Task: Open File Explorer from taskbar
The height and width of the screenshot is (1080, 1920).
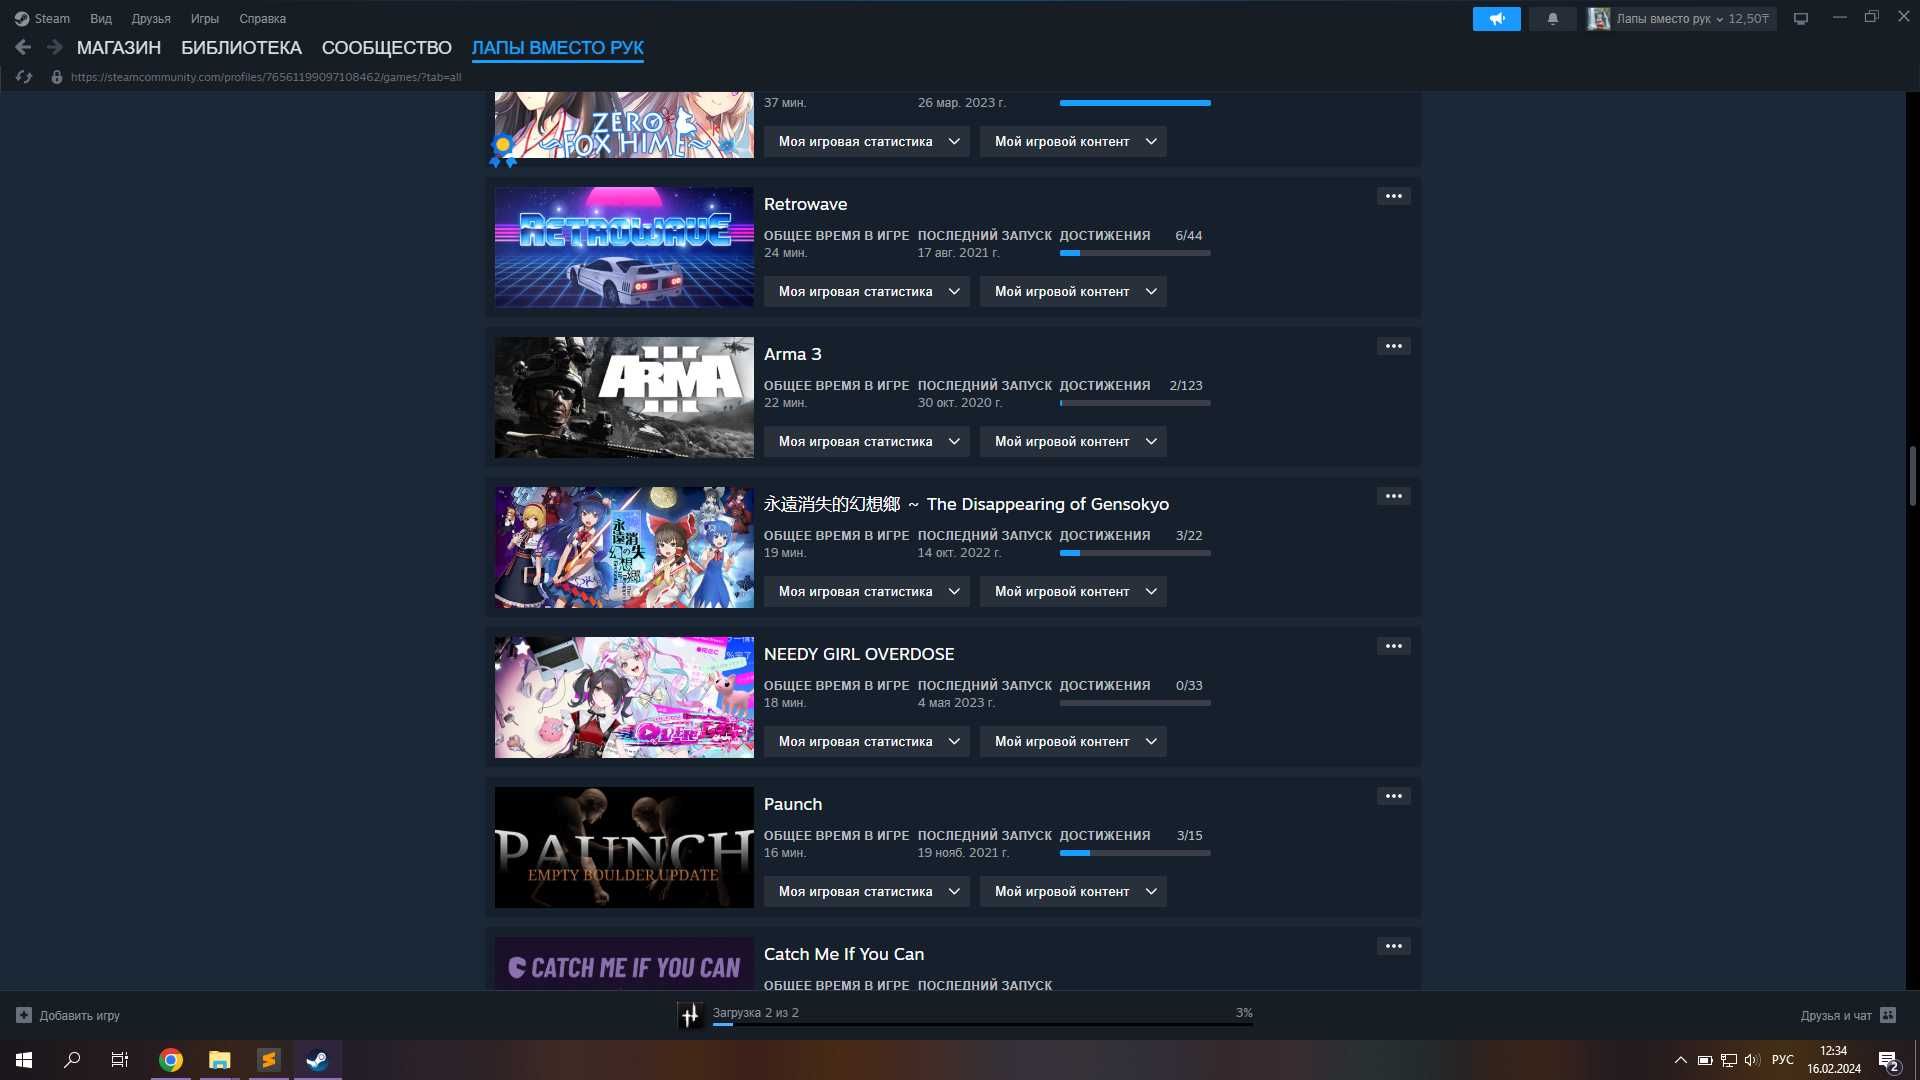Action: pos(220,1060)
